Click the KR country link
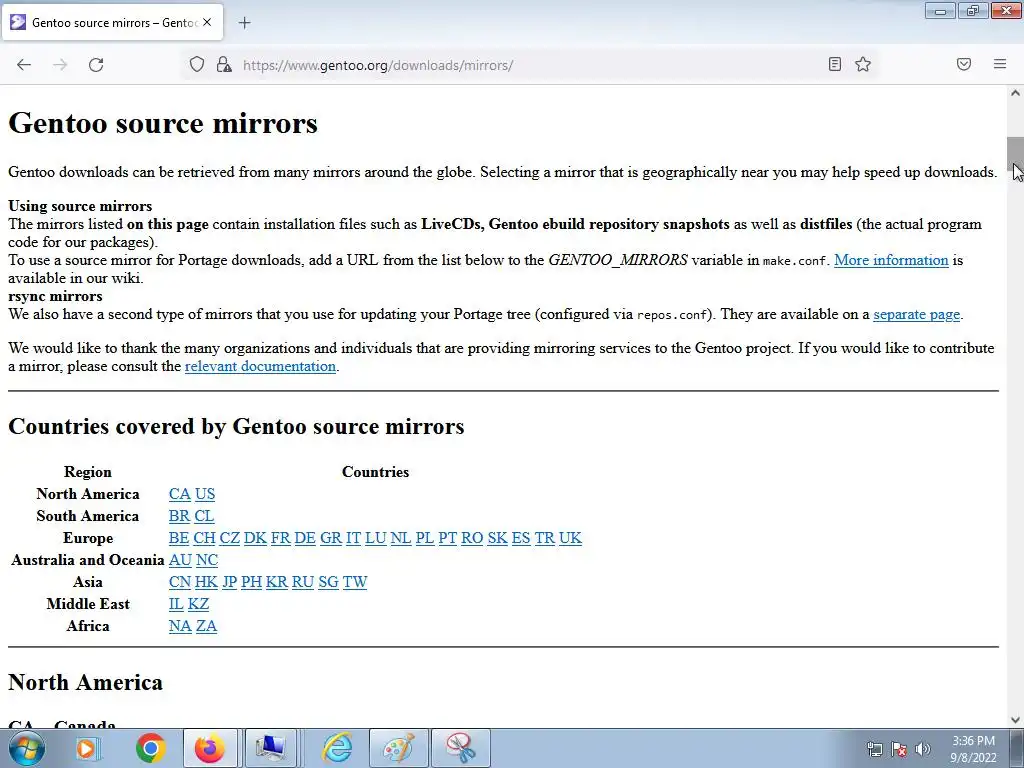 [277, 582]
